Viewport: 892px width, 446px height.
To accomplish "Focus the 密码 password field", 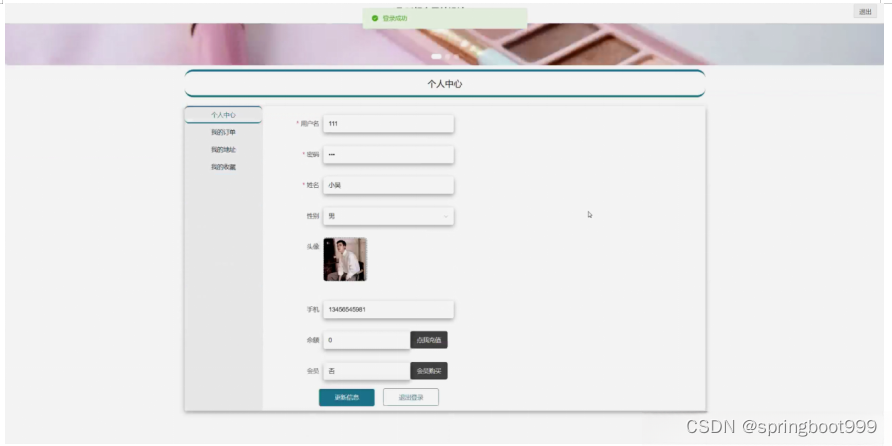I will coord(389,154).
